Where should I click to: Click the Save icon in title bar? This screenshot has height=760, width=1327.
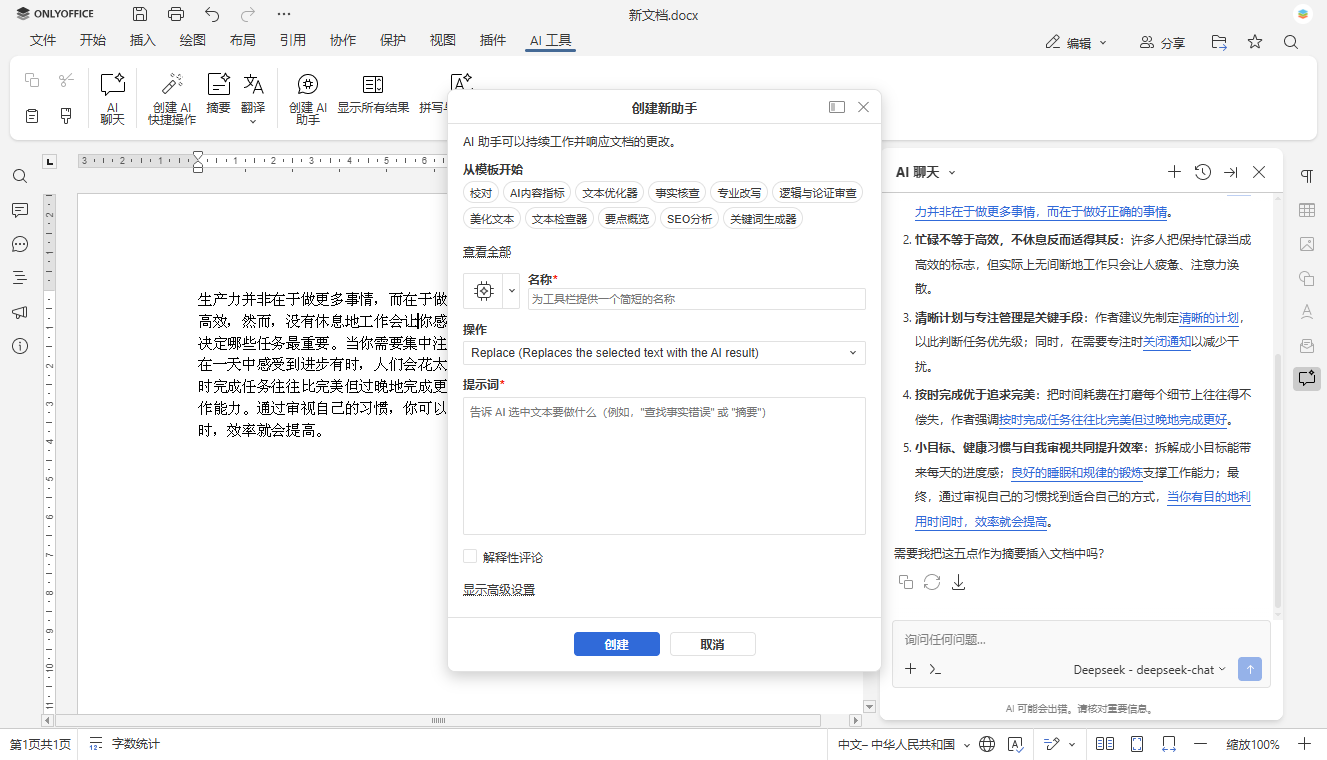140,14
